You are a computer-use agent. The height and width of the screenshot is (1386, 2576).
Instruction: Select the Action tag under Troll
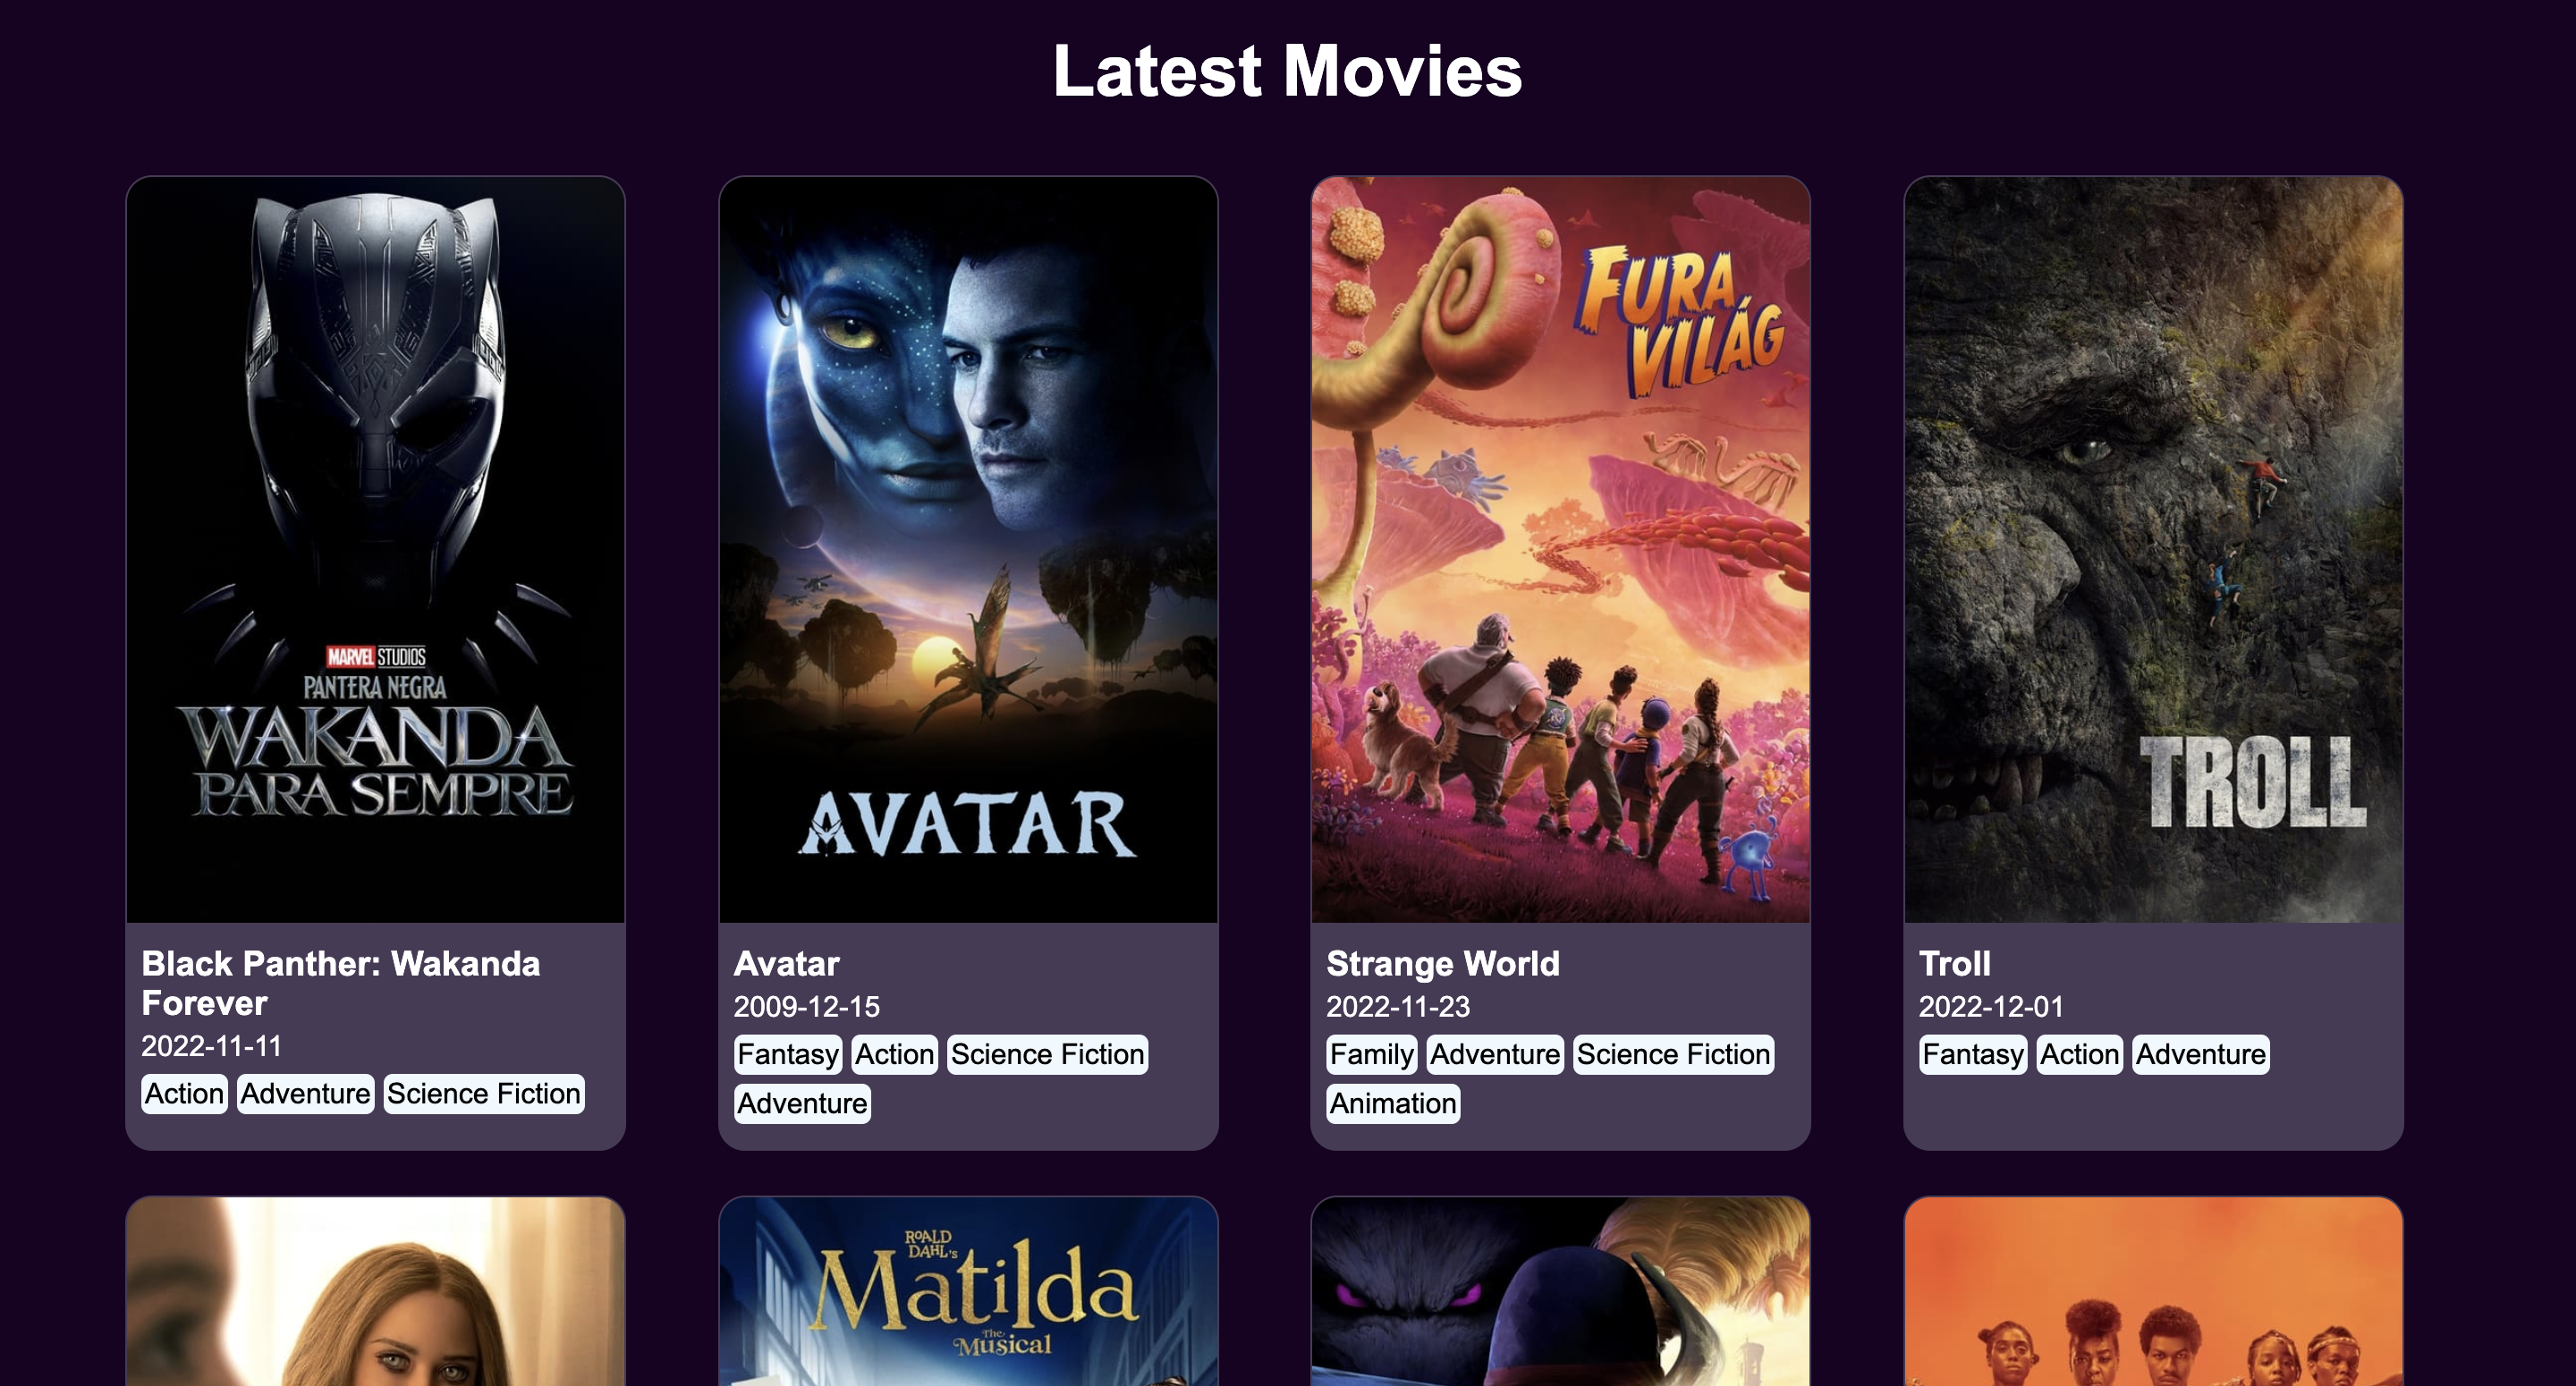click(2079, 1054)
